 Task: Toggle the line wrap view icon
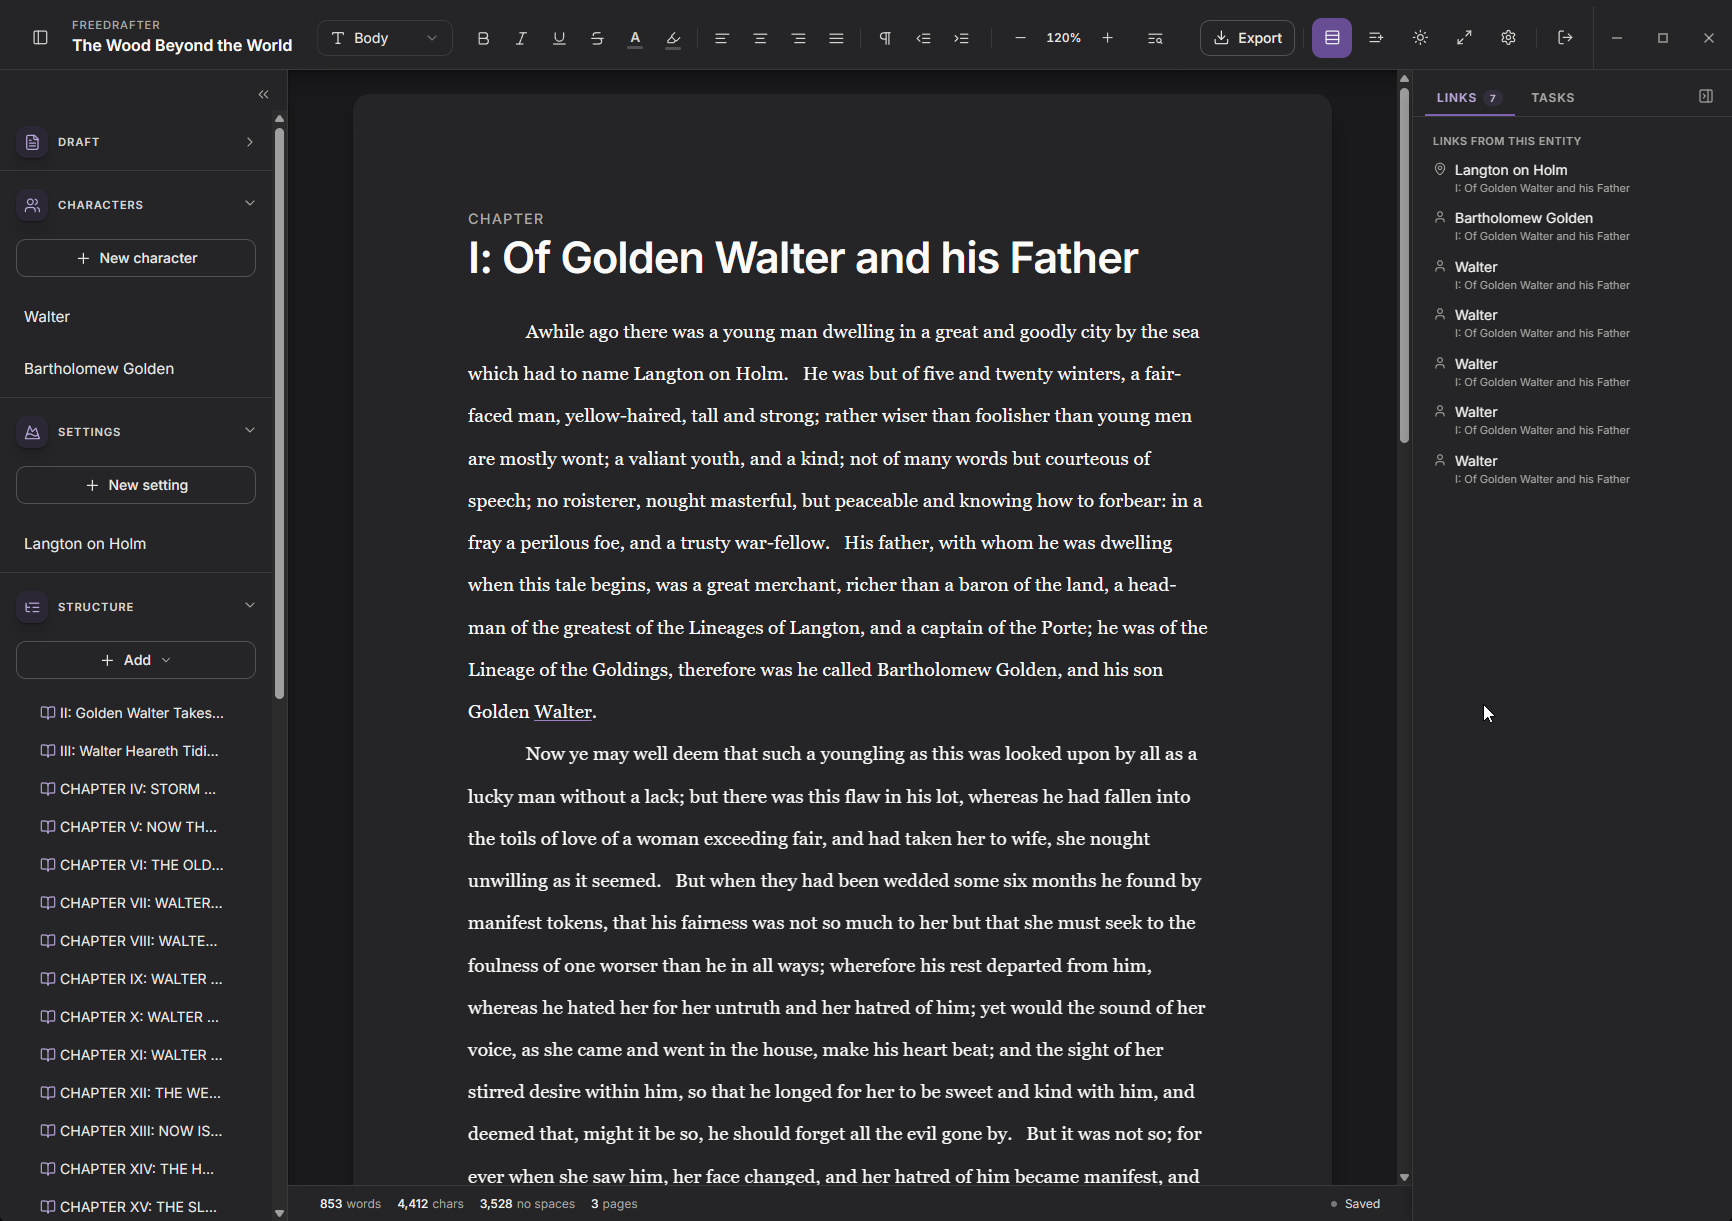click(1376, 38)
